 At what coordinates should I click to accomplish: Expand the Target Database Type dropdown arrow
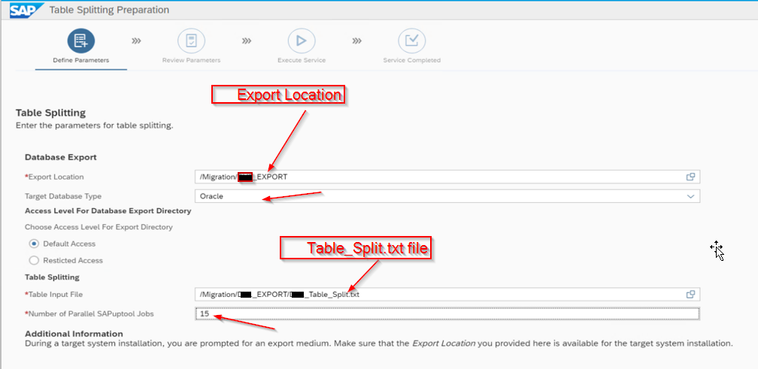point(691,196)
